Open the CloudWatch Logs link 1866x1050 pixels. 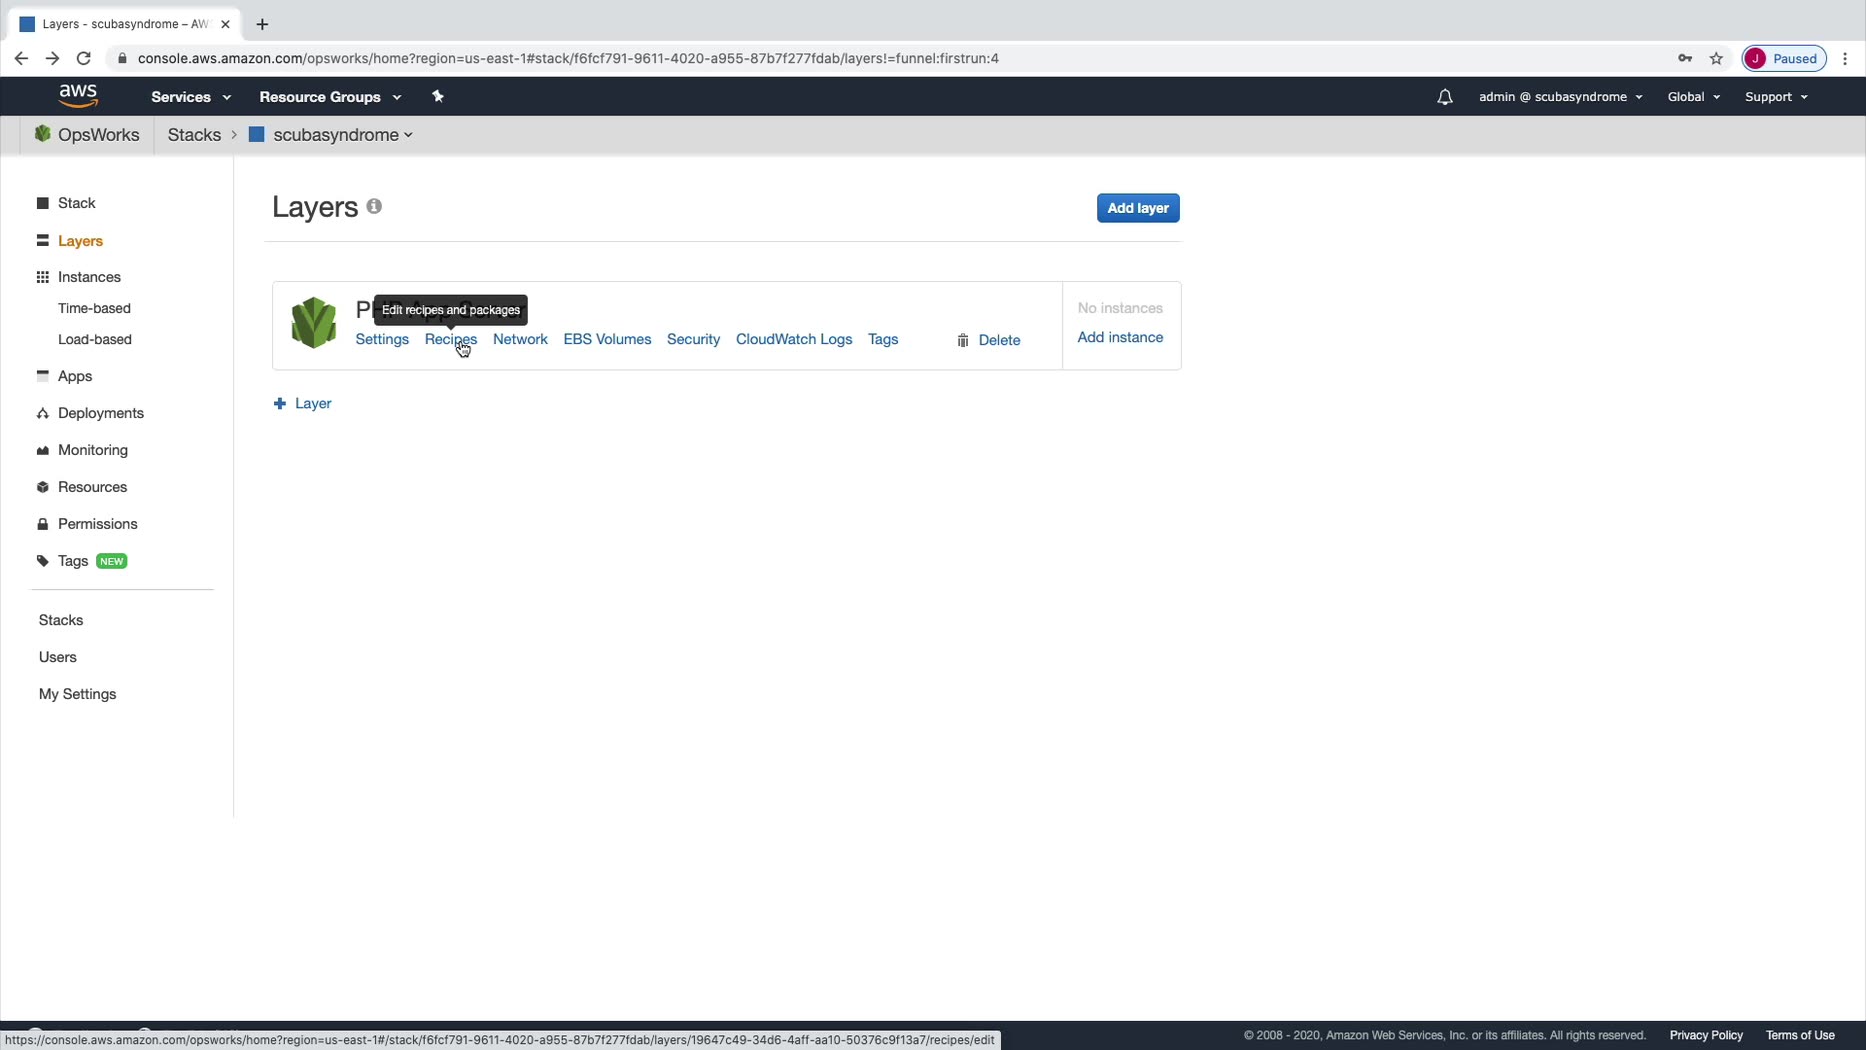click(794, 339)
